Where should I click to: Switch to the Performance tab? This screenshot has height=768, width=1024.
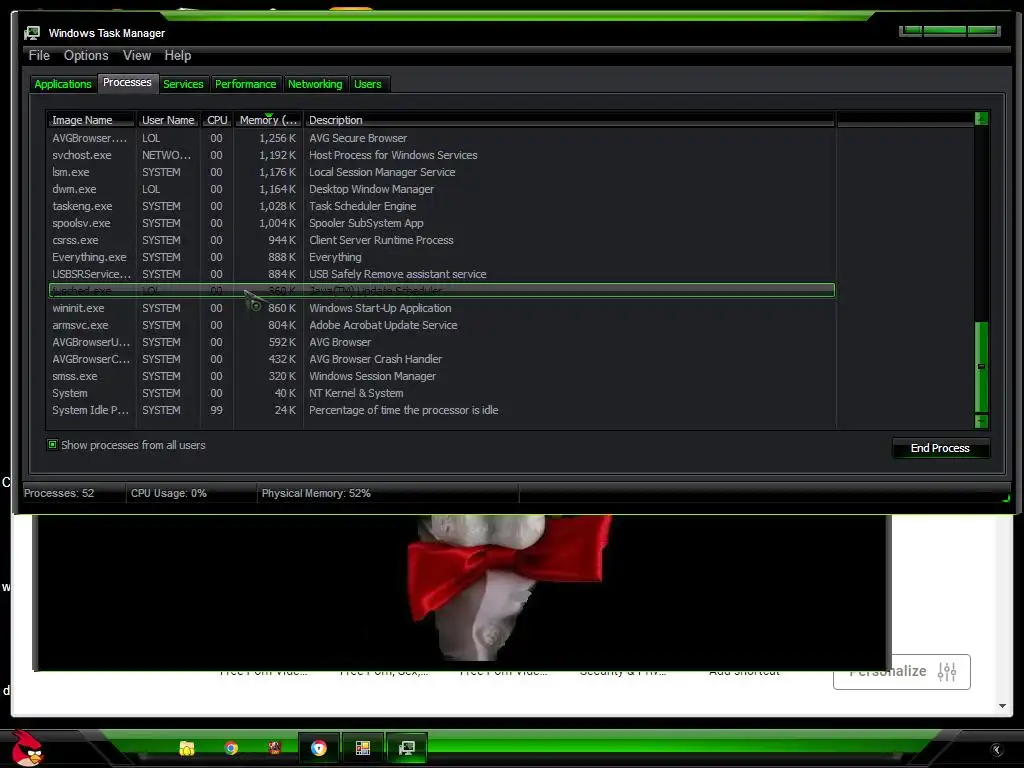[246, 84]
